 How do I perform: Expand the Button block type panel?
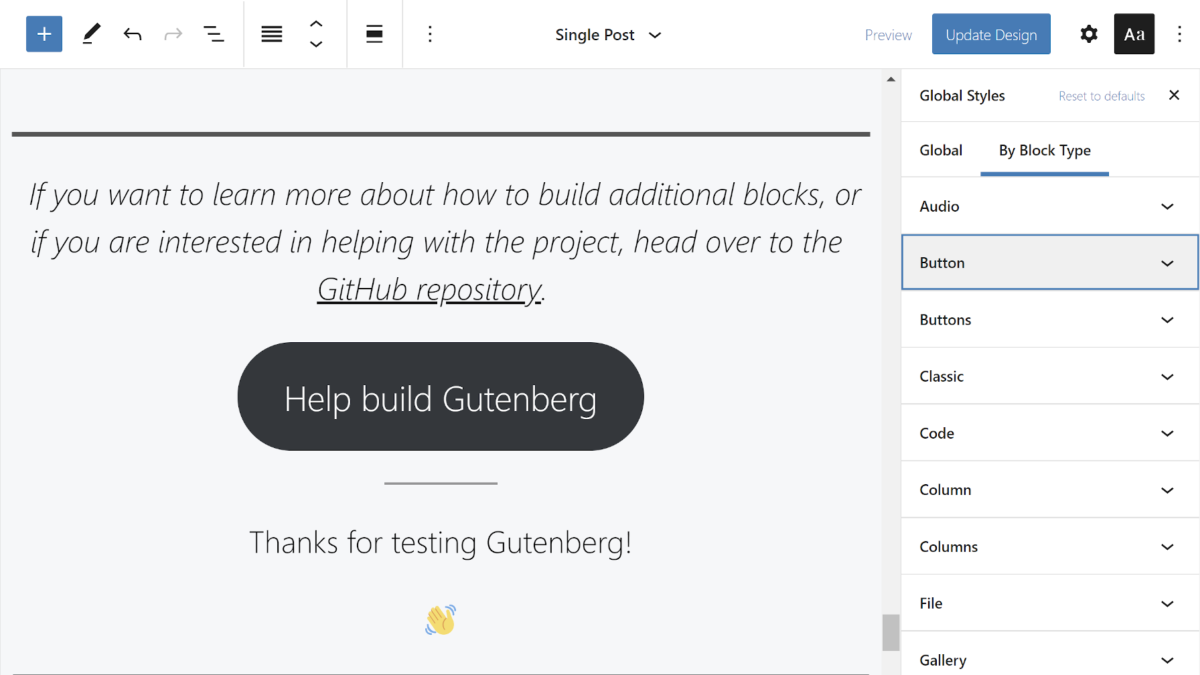[x=1049, y=263]
